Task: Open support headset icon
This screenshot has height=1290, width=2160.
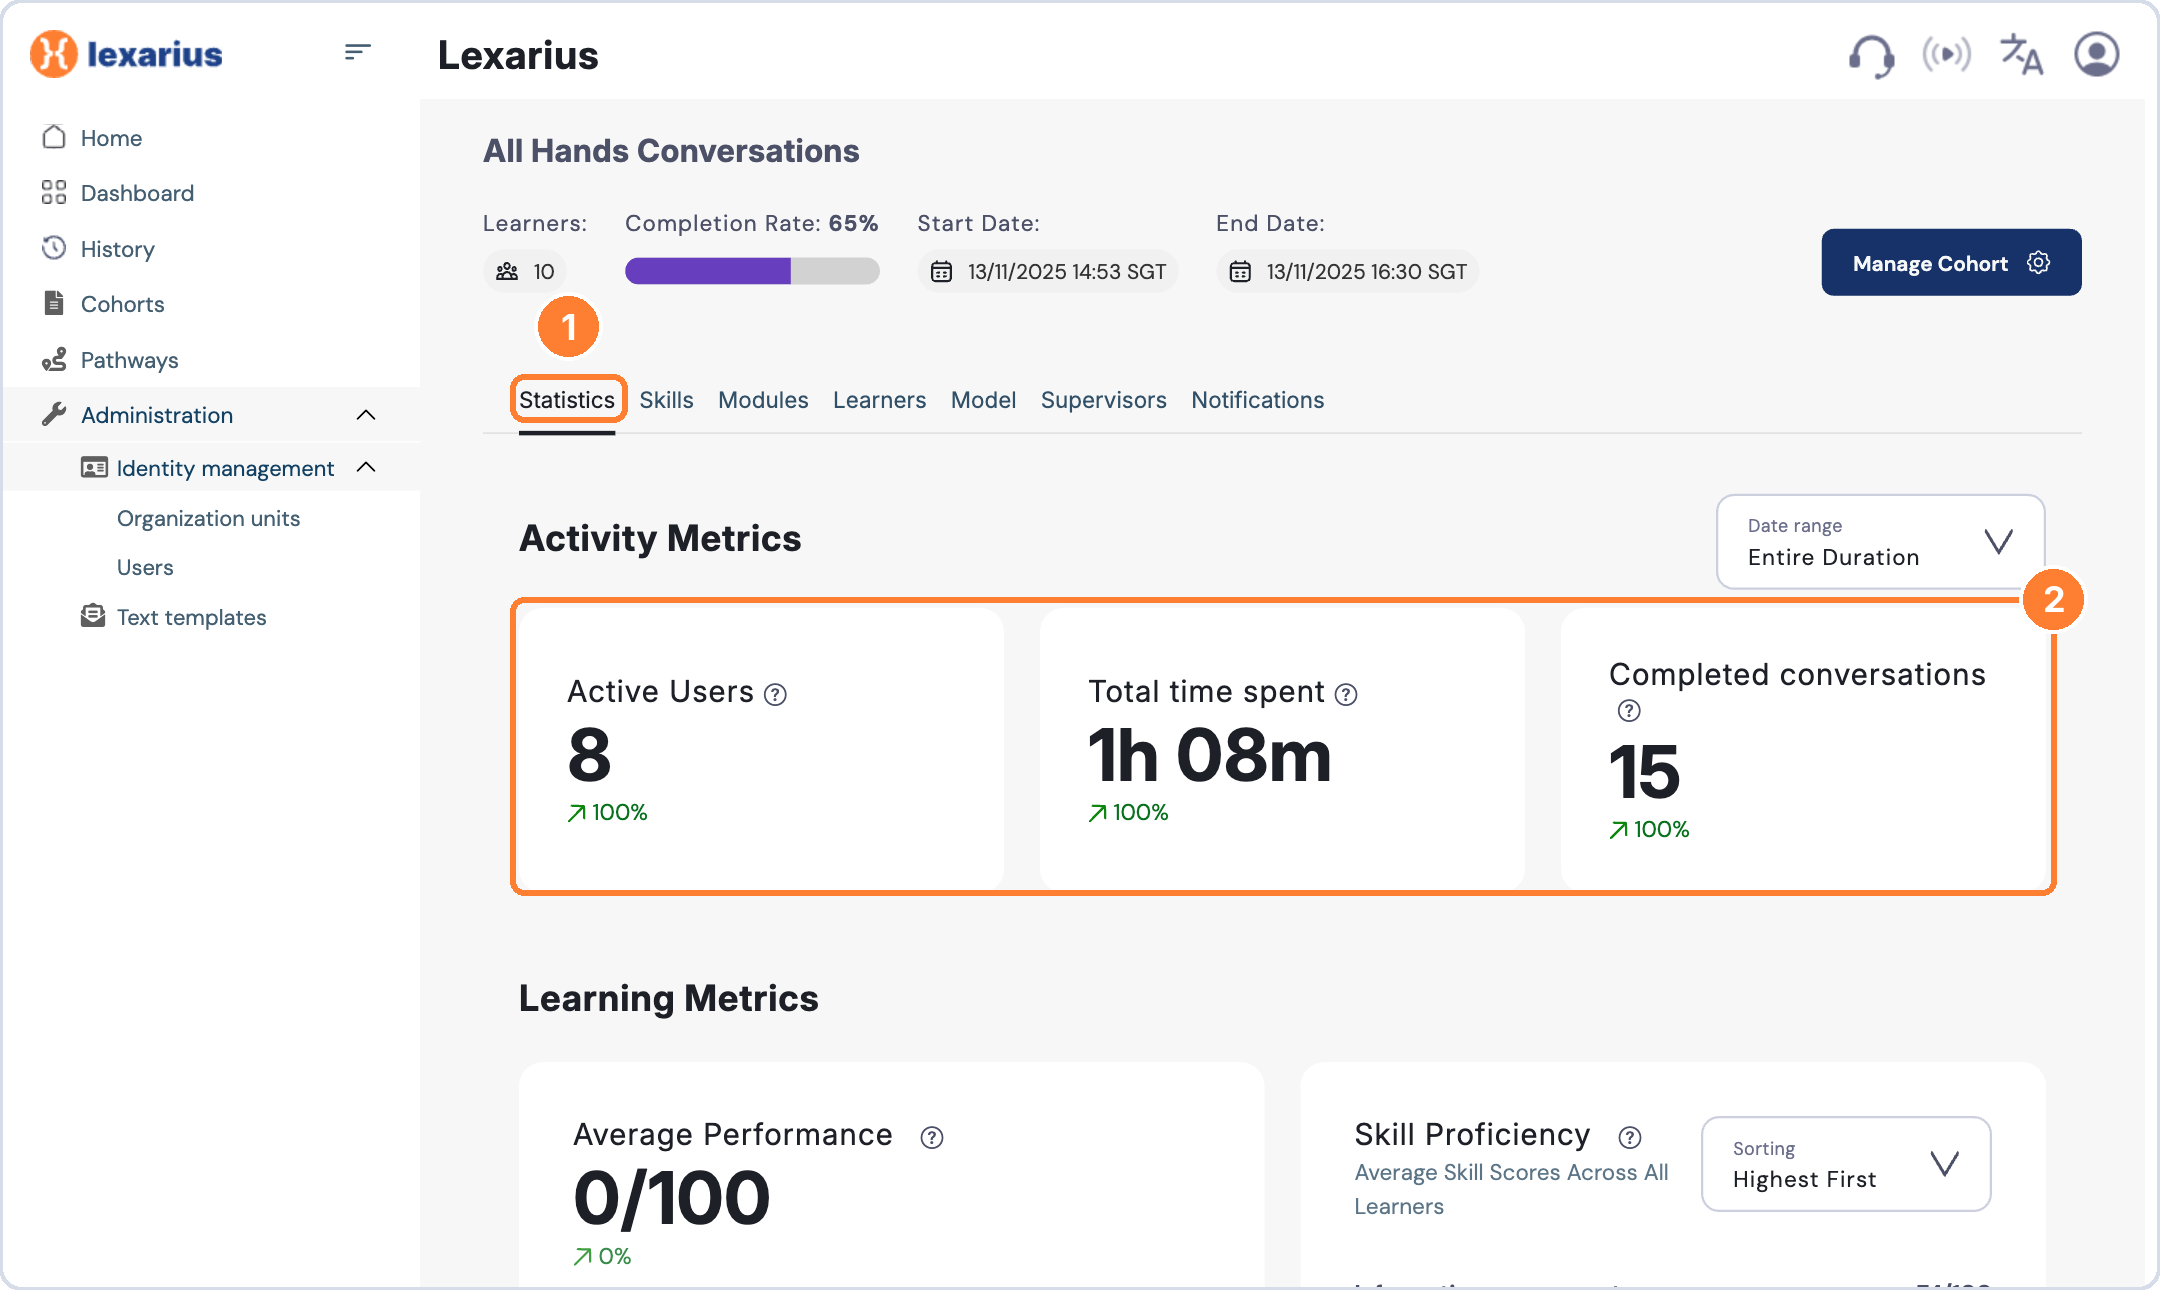Action: [x=1870, y=55]
